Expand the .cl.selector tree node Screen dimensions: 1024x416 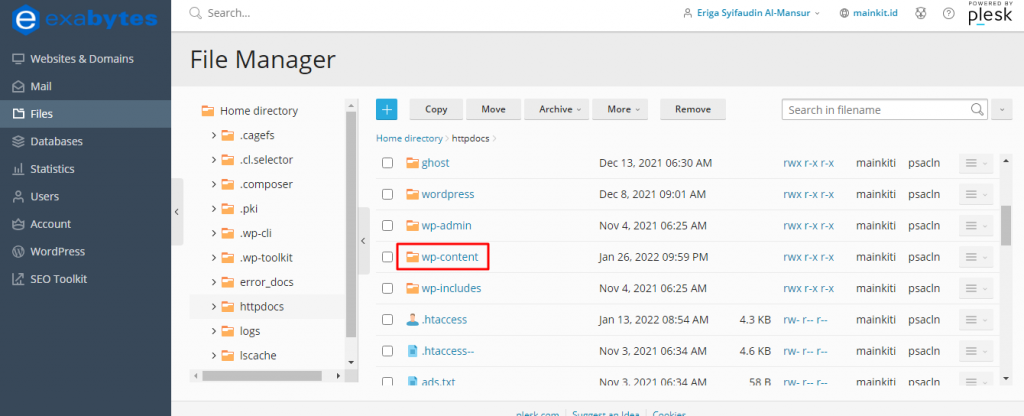click(214, 160)
